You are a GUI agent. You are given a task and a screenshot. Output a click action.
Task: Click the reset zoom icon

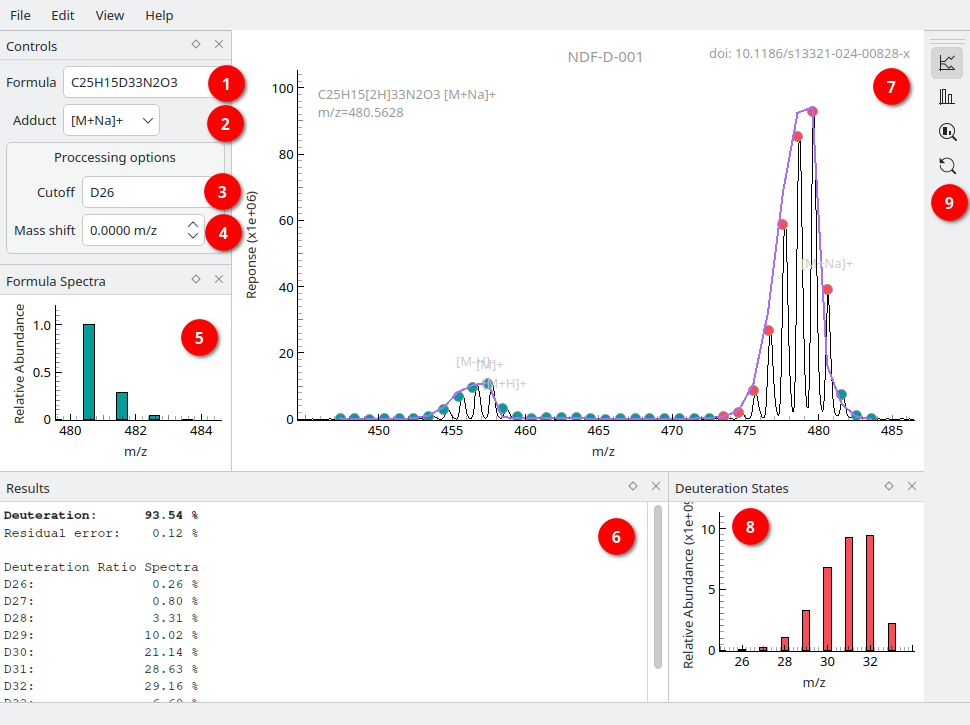click(x=946, y=166)
